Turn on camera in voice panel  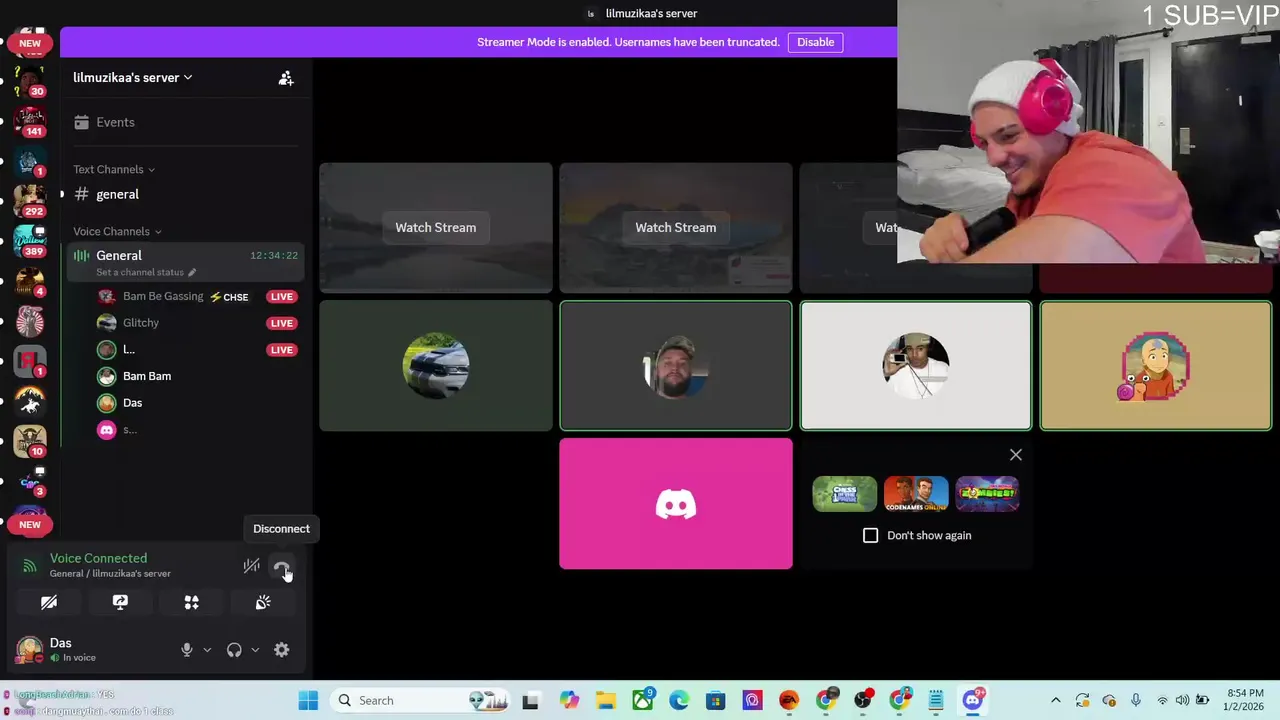[49, 602]
